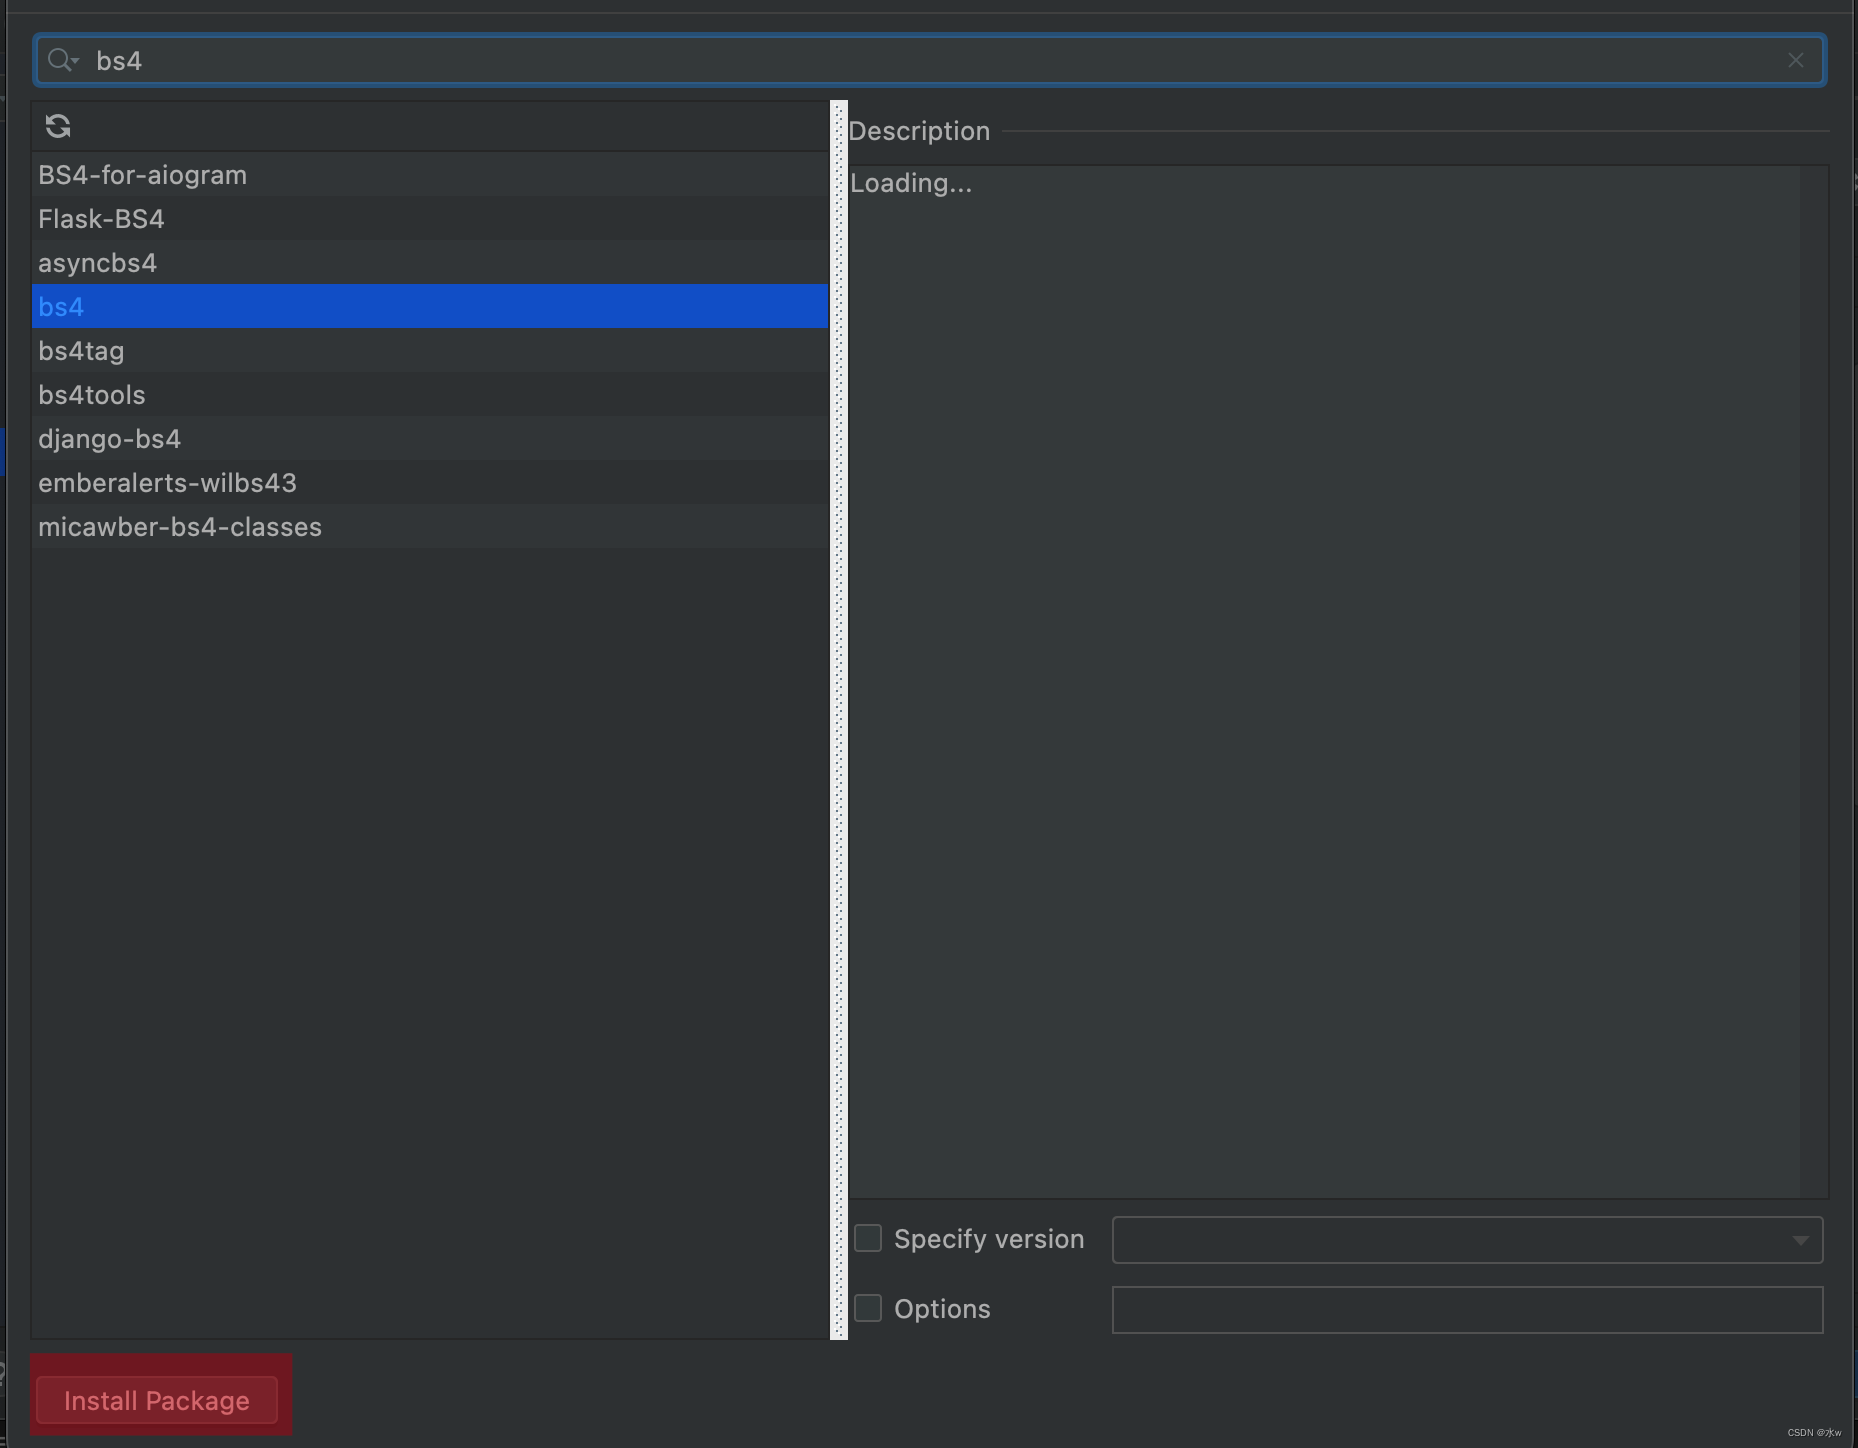This screenshot has width=1858, height=1448.
Task: Select the bs4tag package
Action: (x=81, y=351)
